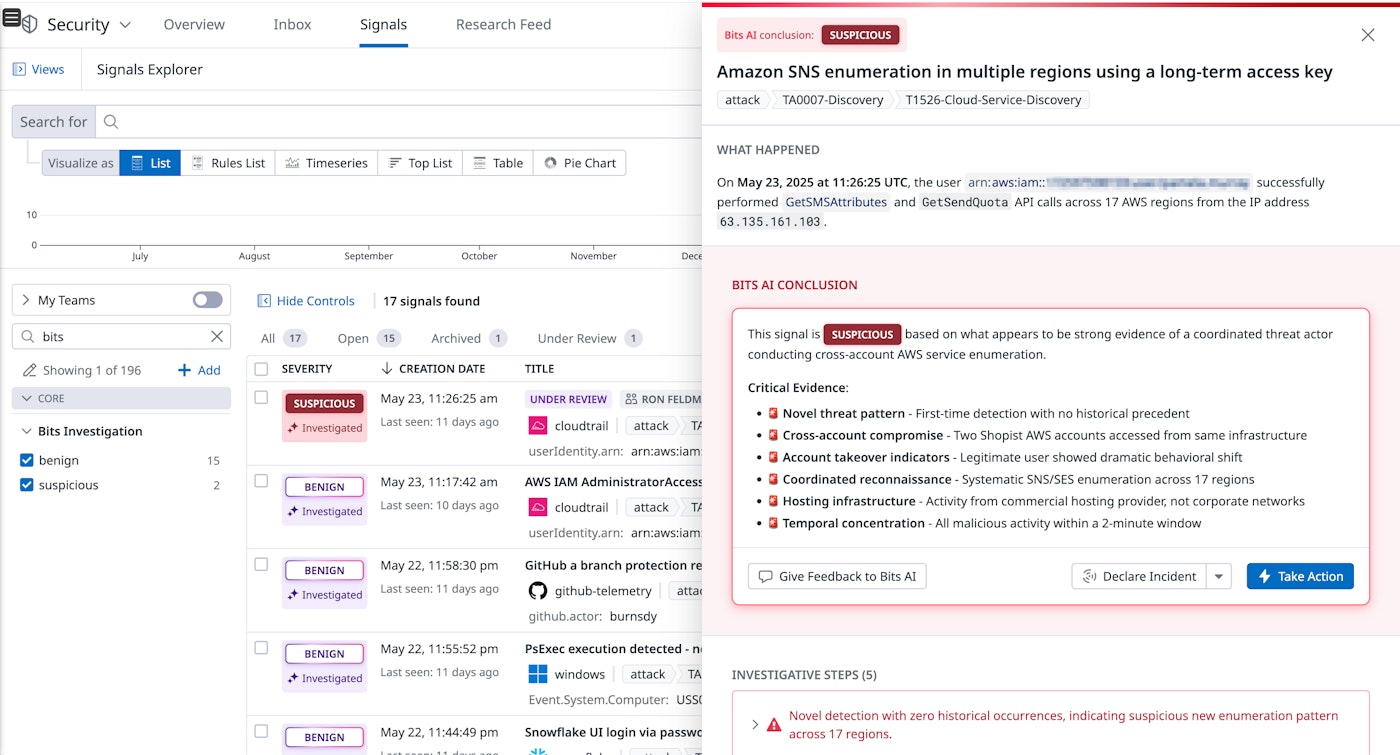Click the attack tag in panel header
This screenshot has width=1400, height=755.
click(743, 100)
